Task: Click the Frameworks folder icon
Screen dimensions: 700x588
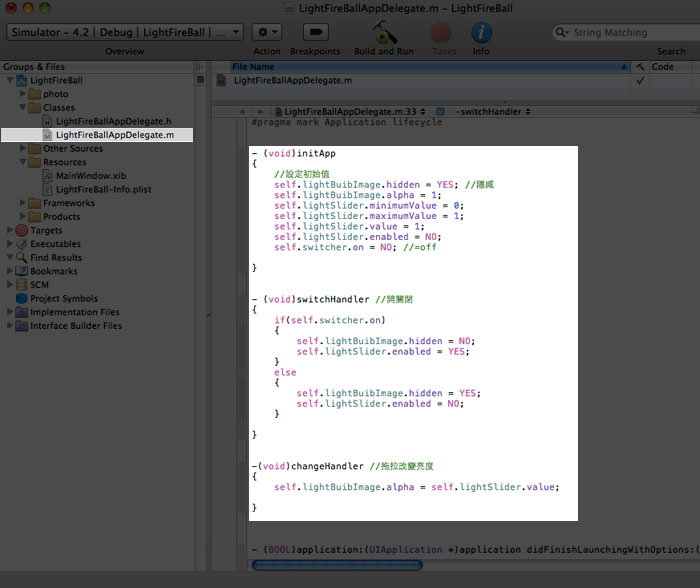Action: 34,203
